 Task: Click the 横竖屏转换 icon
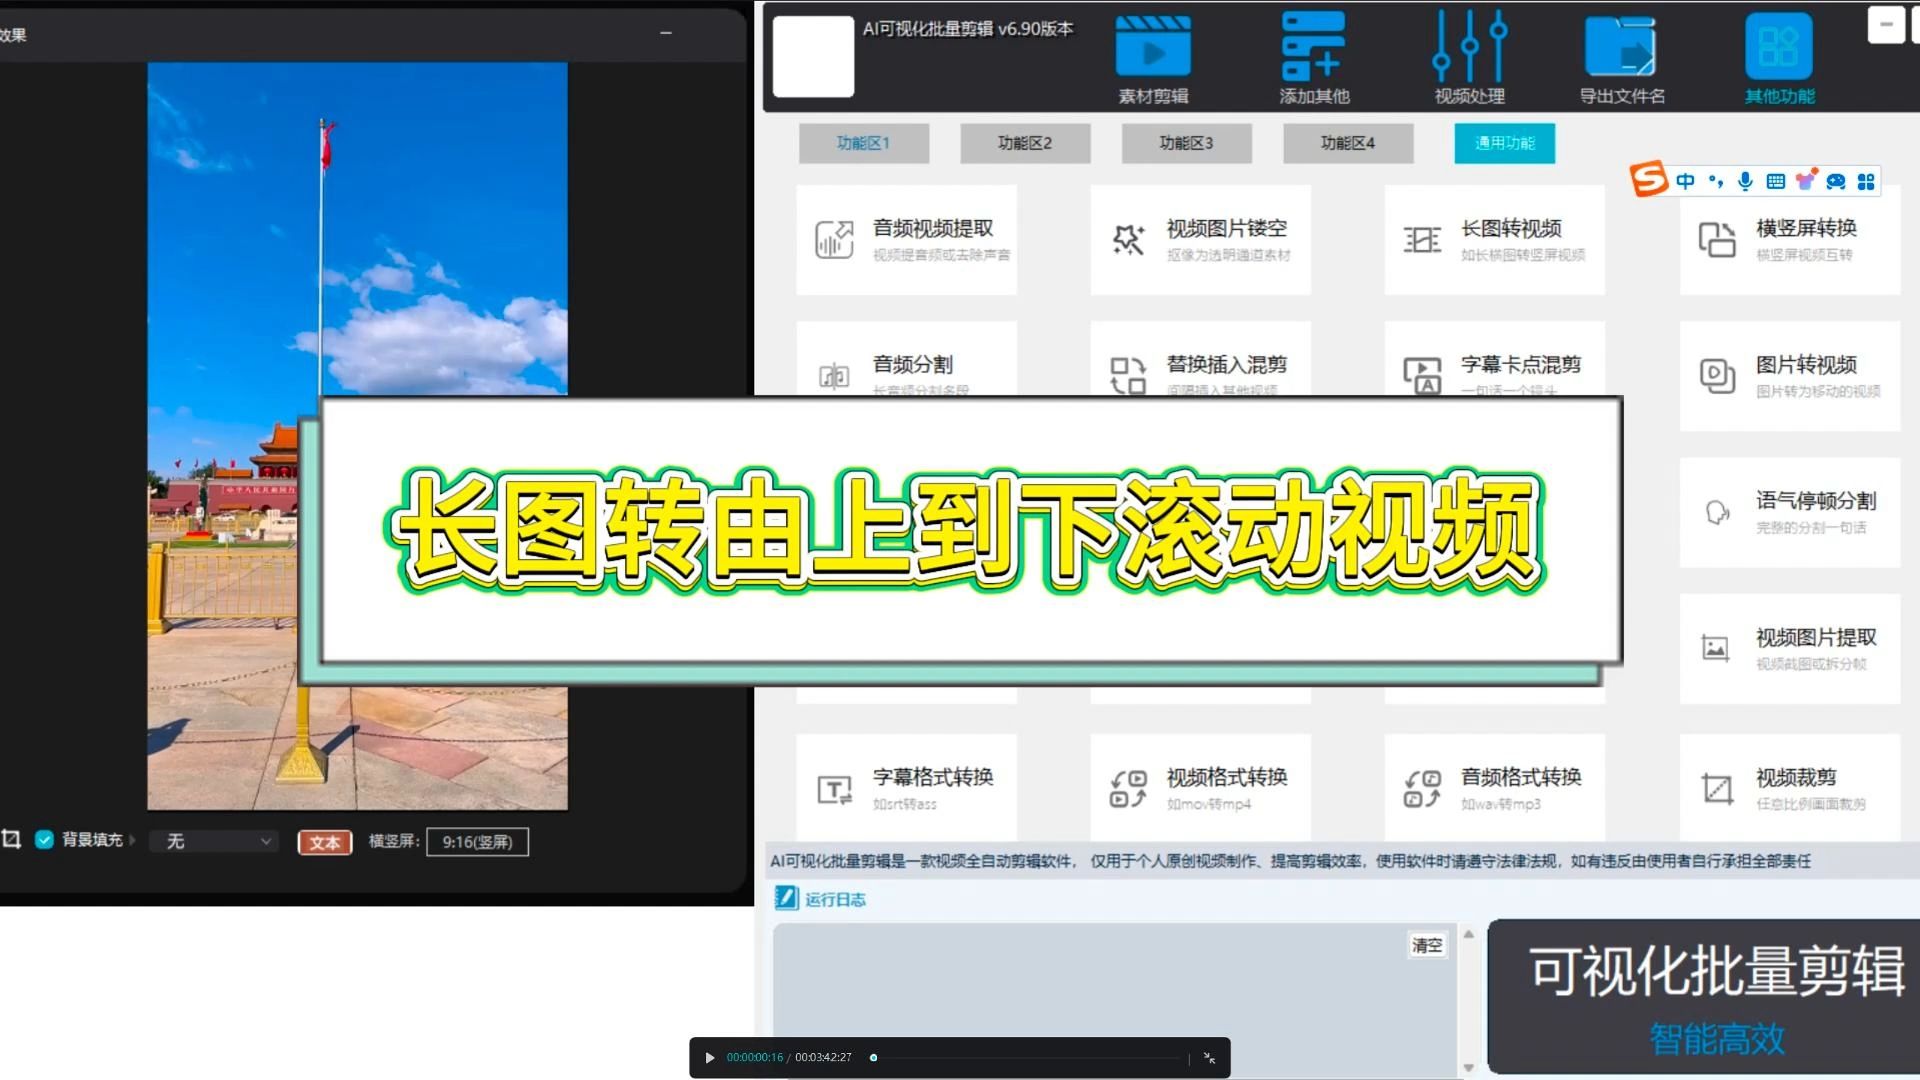pos(1717,240)
